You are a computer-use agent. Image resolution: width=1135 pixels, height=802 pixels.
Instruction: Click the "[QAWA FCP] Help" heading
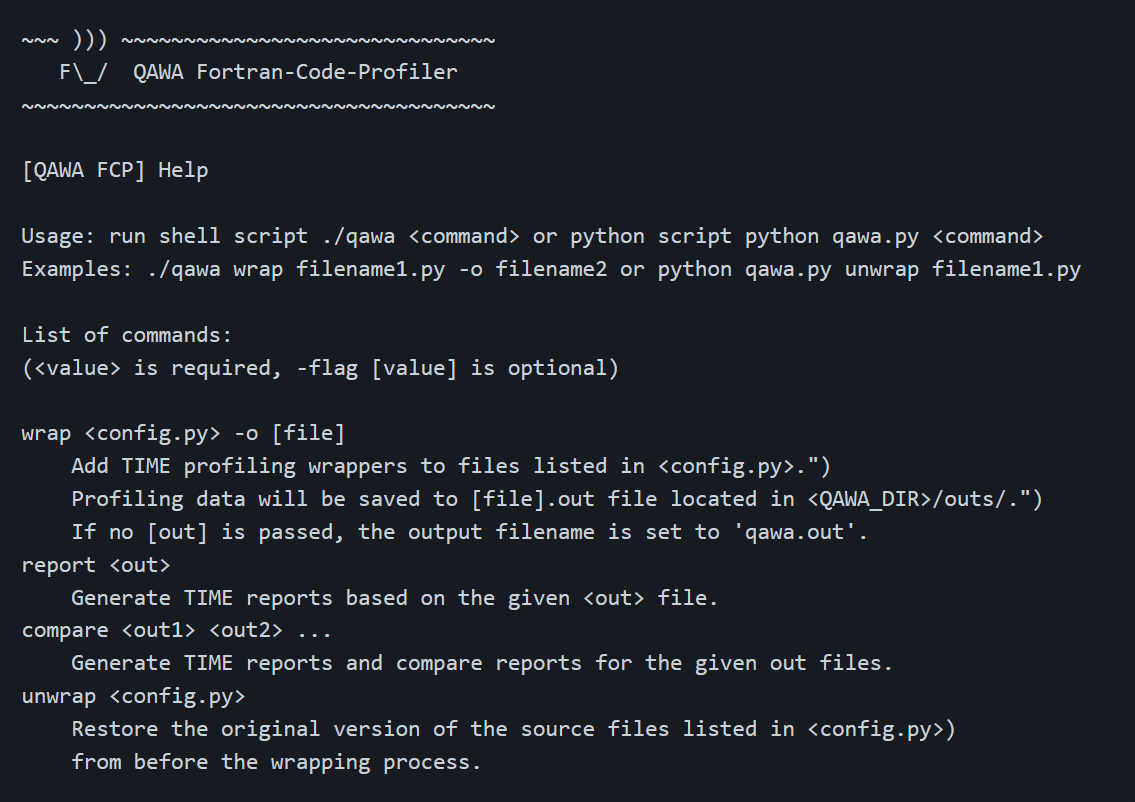(115, 170)
